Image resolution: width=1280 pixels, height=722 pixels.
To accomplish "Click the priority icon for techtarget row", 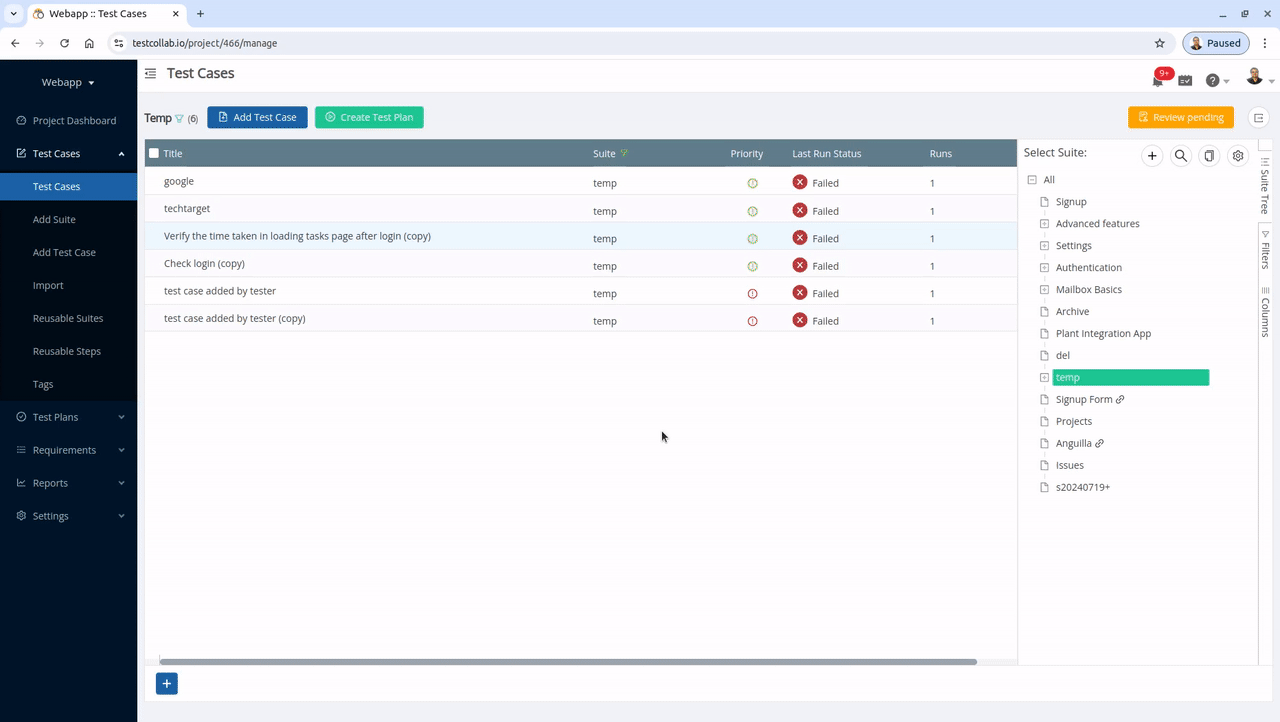I will click(x=753, y=211).
